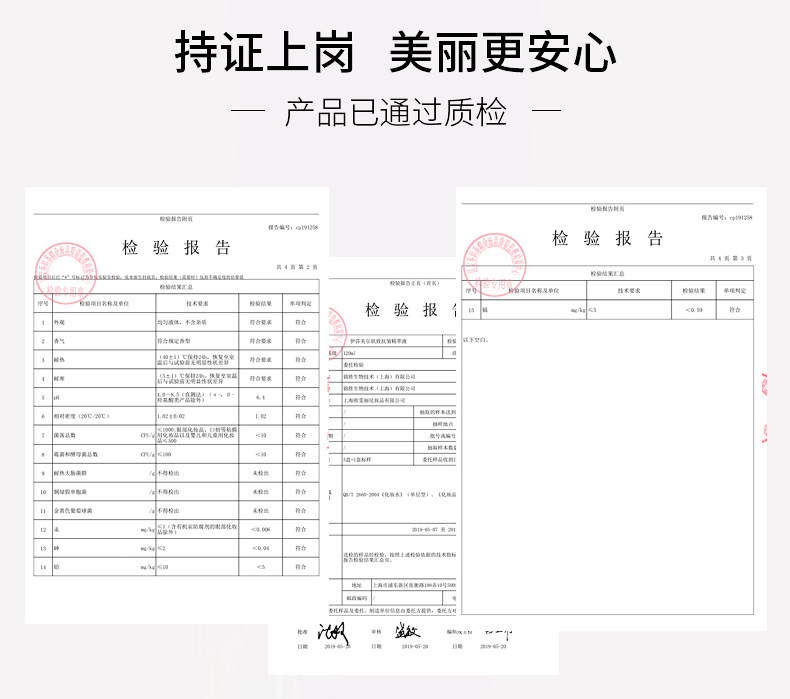
Task: Open the left inspection report page image
Action: click(177, 406)
